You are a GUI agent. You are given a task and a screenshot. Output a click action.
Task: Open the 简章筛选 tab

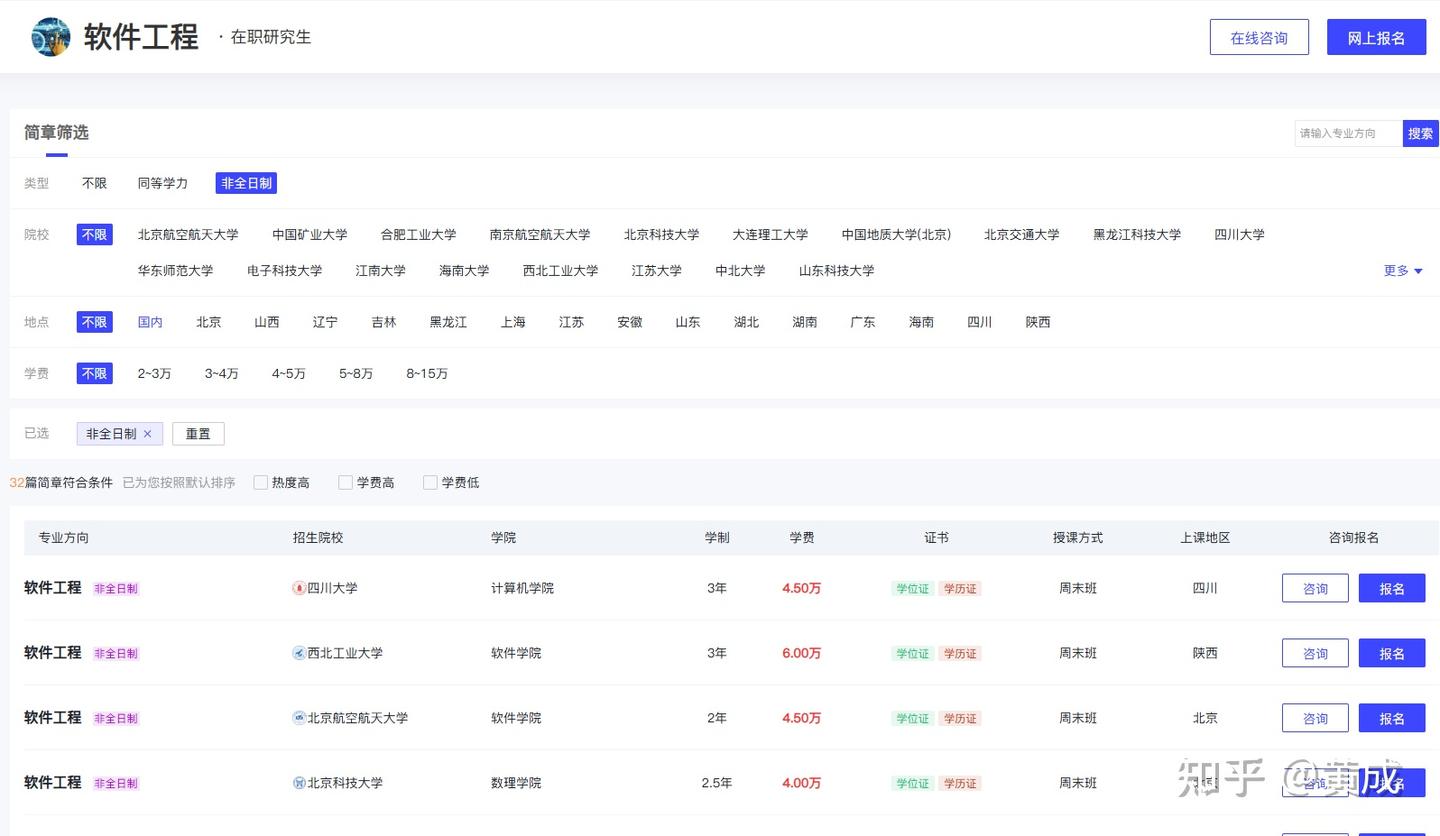tap(56, 133)
